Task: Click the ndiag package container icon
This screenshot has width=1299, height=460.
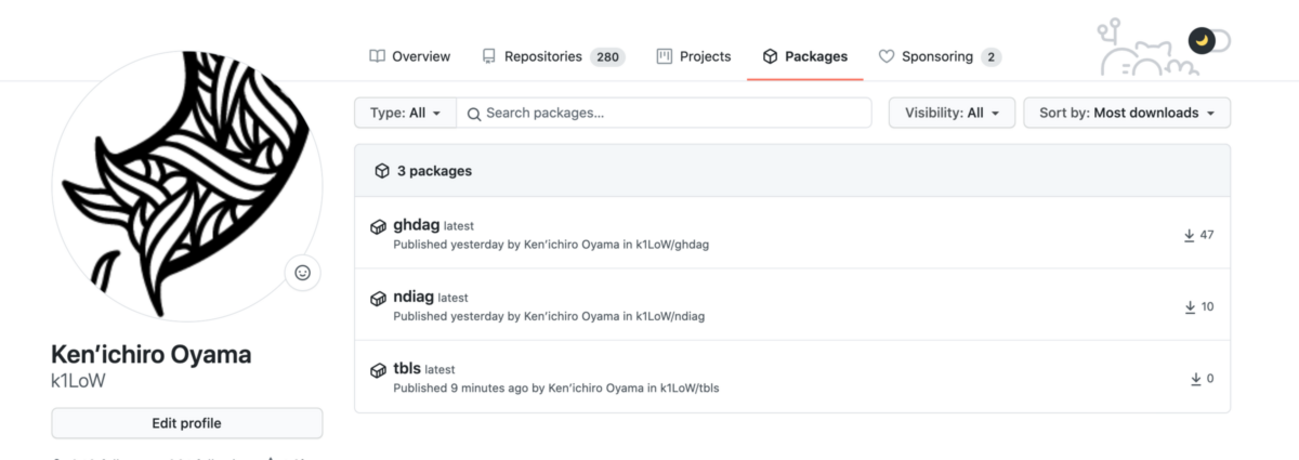Action: (x=379, y=298)
